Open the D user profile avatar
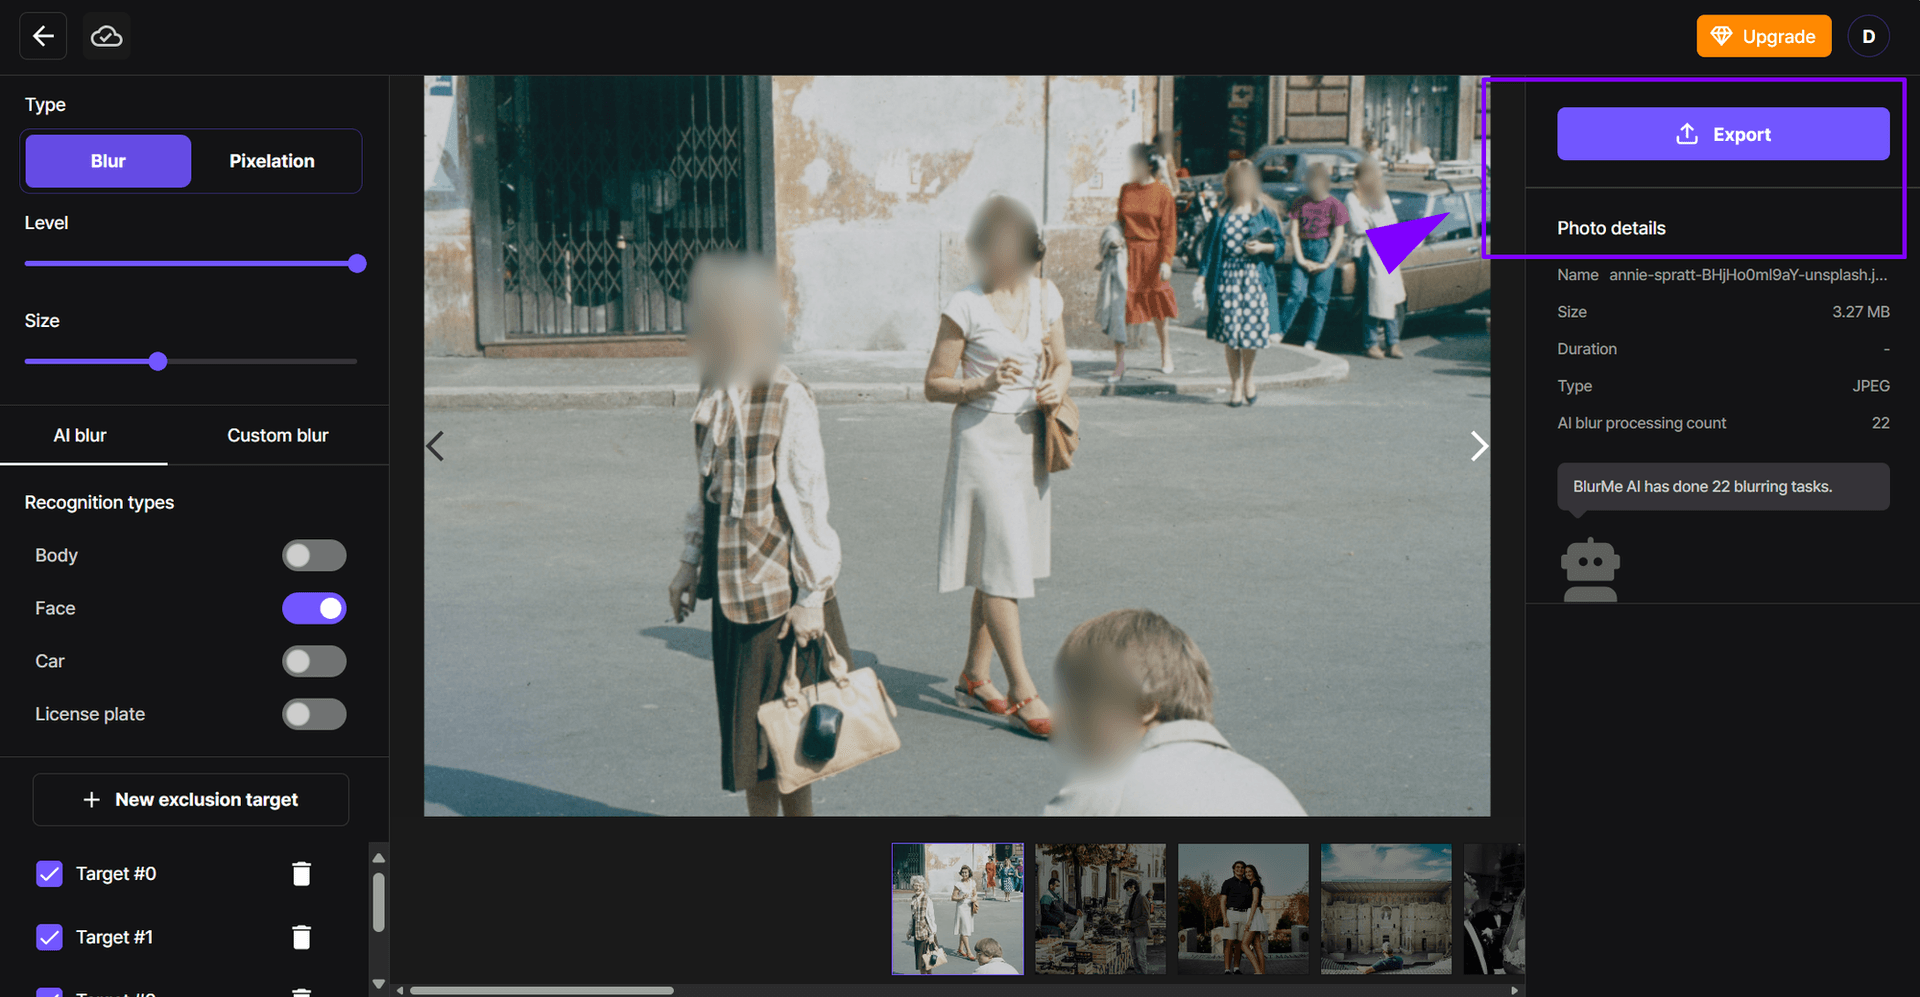Screen dimensions: 1920x997 point(1868,36)
